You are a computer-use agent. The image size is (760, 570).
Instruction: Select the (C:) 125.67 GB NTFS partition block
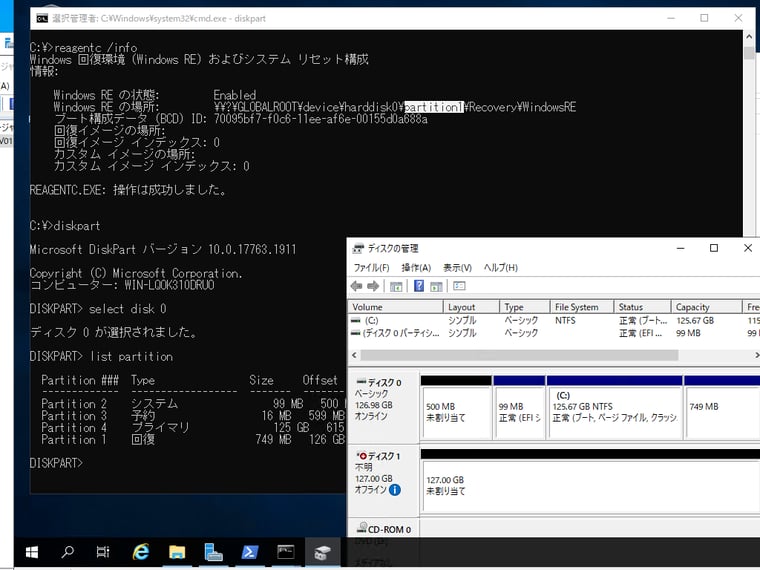(614, 408)
